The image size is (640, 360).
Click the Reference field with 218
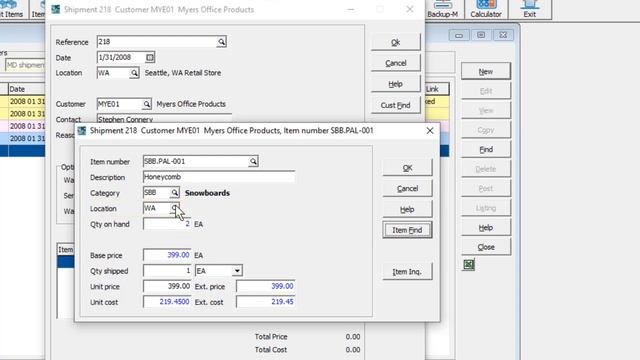(157, 42)
